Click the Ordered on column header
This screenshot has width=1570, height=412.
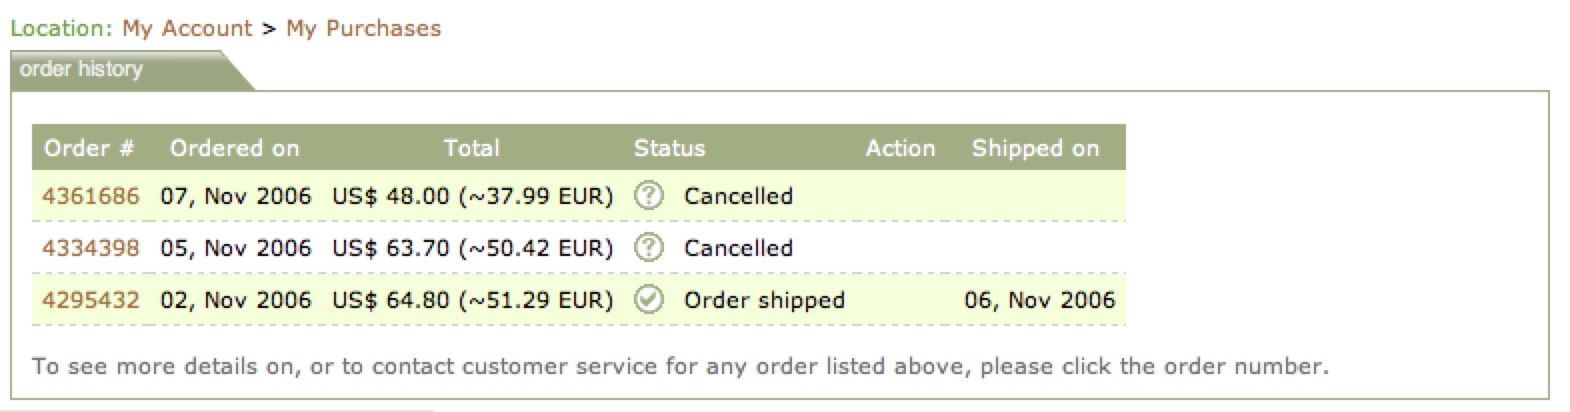pyautogui.click(x=234, y=148)
